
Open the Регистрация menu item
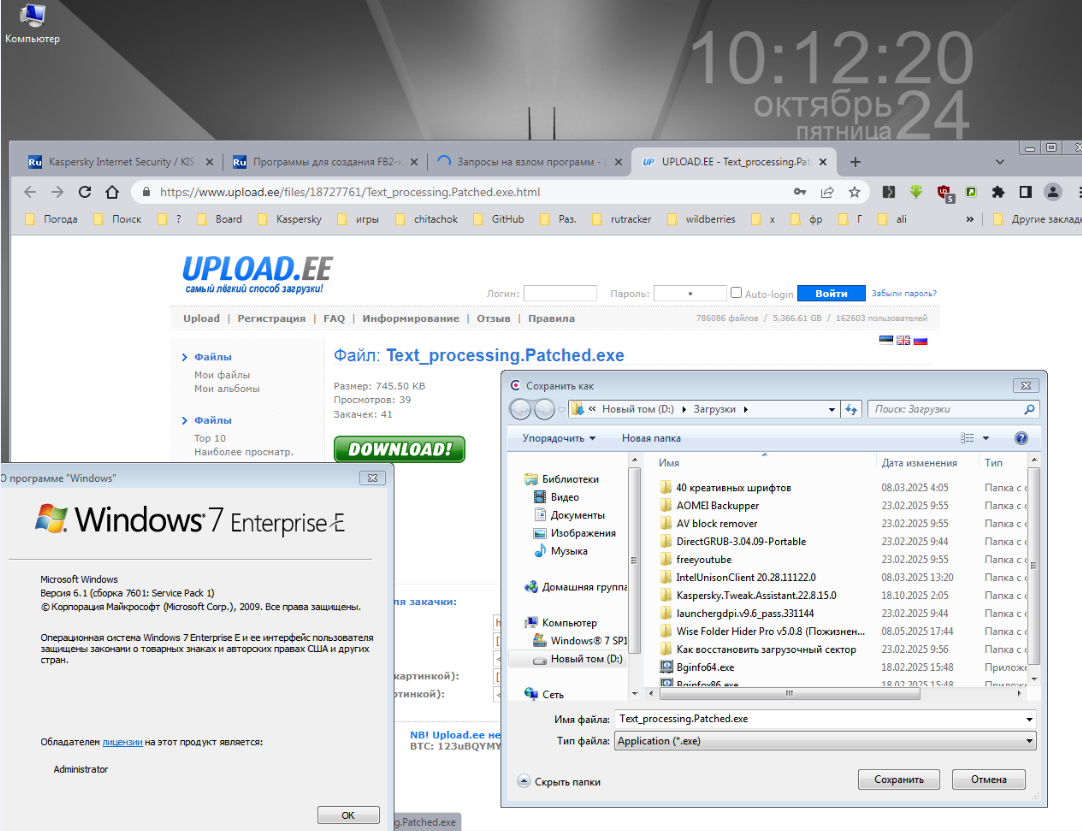(271, 319)
